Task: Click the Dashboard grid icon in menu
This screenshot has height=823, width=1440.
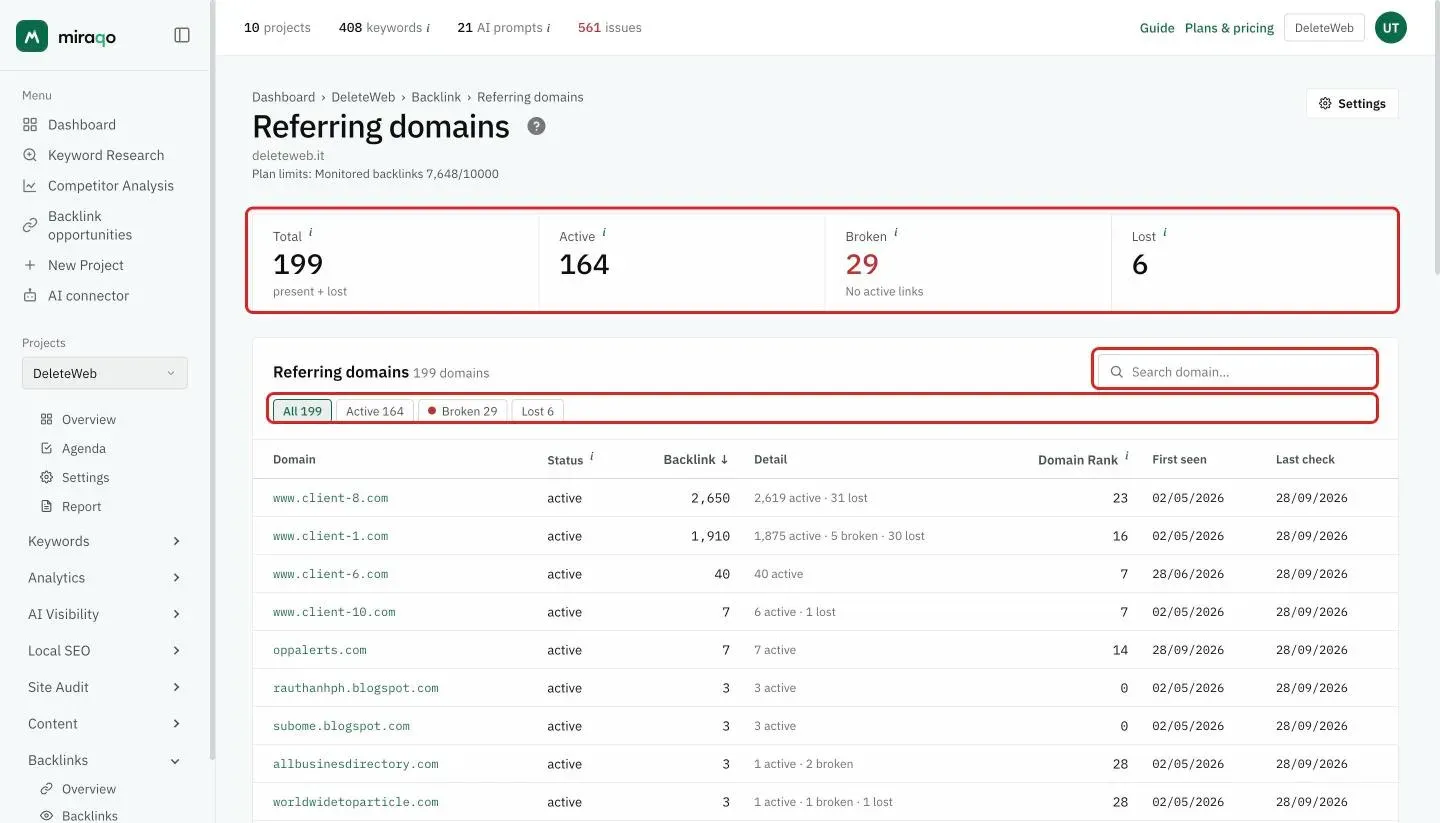Action: pyautogui.click(x=30, y=125)
